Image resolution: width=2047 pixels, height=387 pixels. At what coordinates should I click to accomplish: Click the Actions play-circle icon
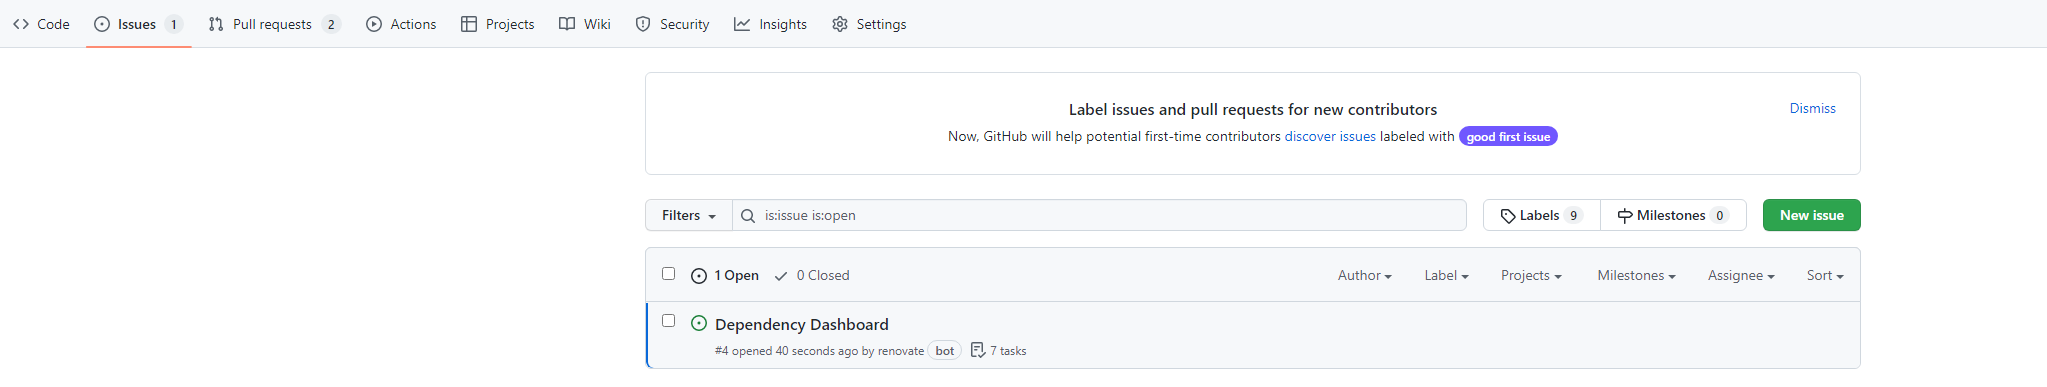[x=374, y=24]
